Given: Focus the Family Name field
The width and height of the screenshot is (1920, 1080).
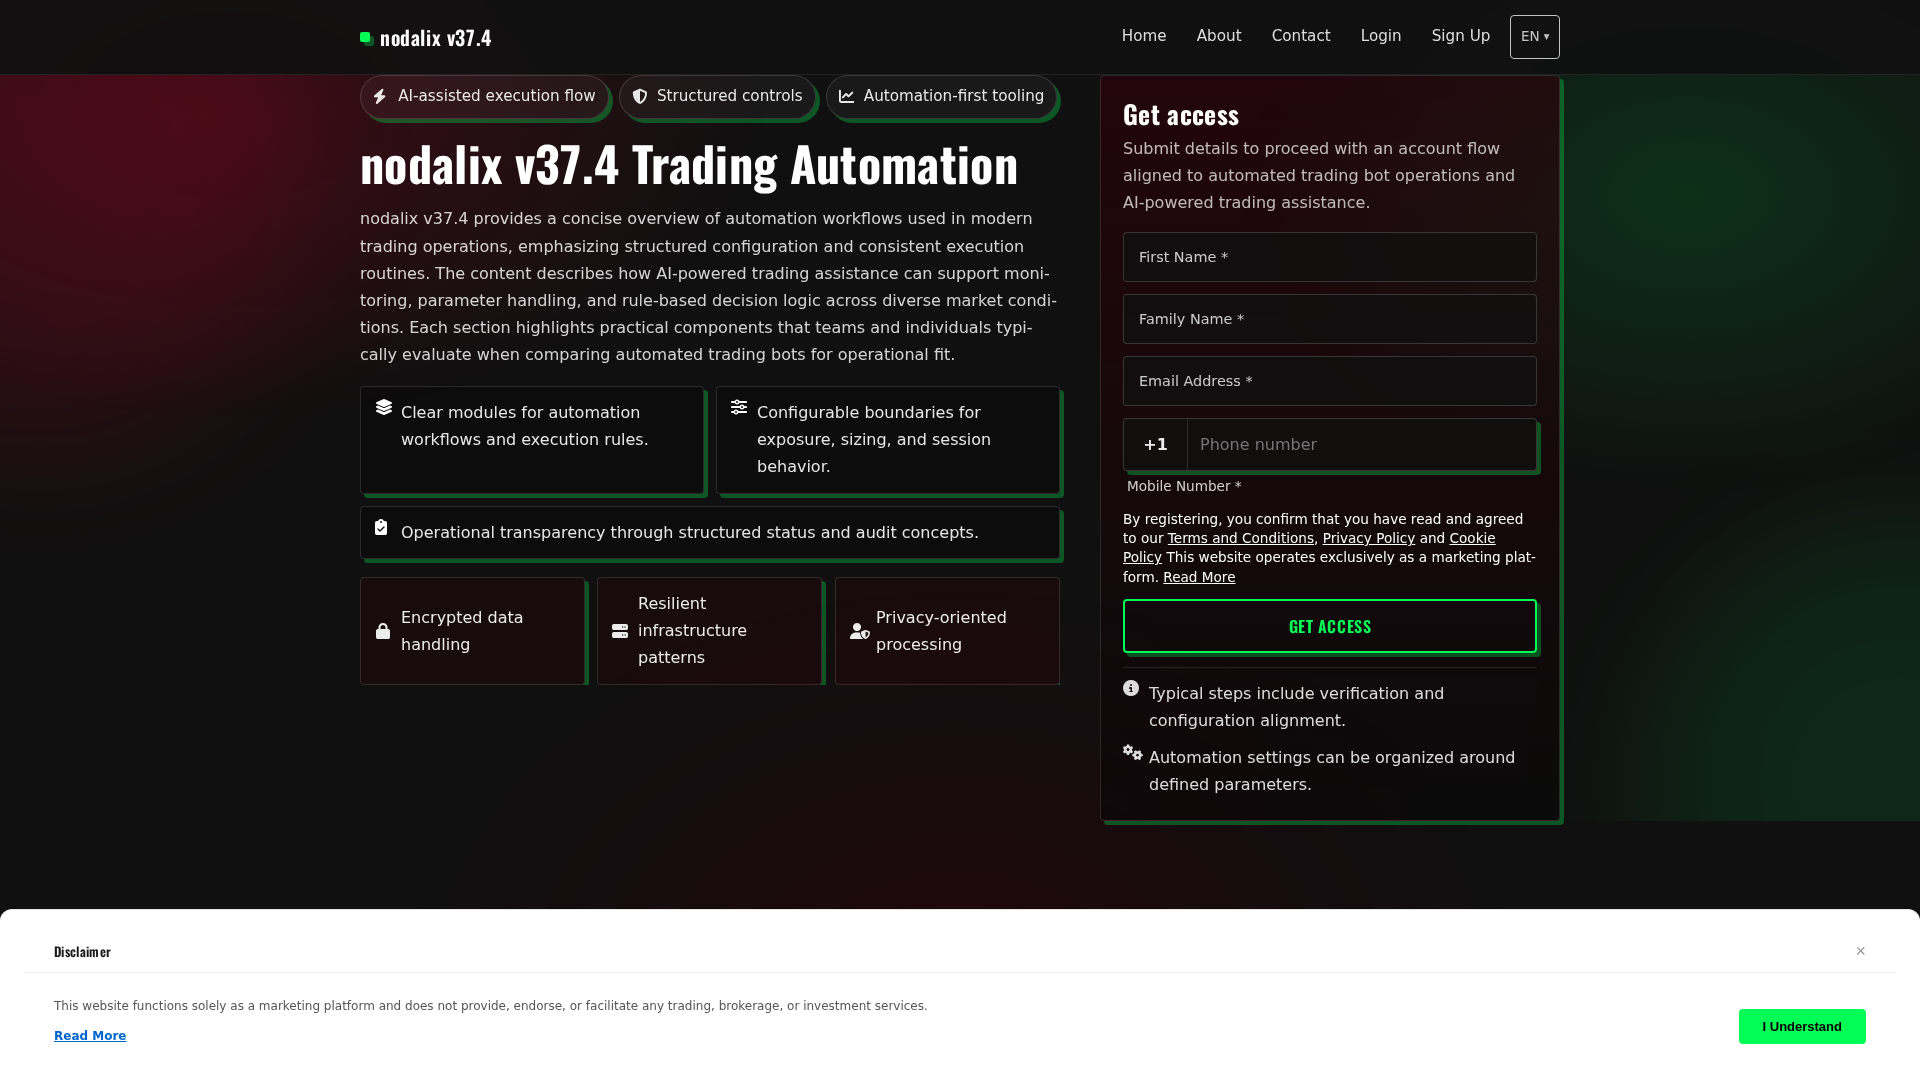Looking at the screenshot, I should point(1330,319).
